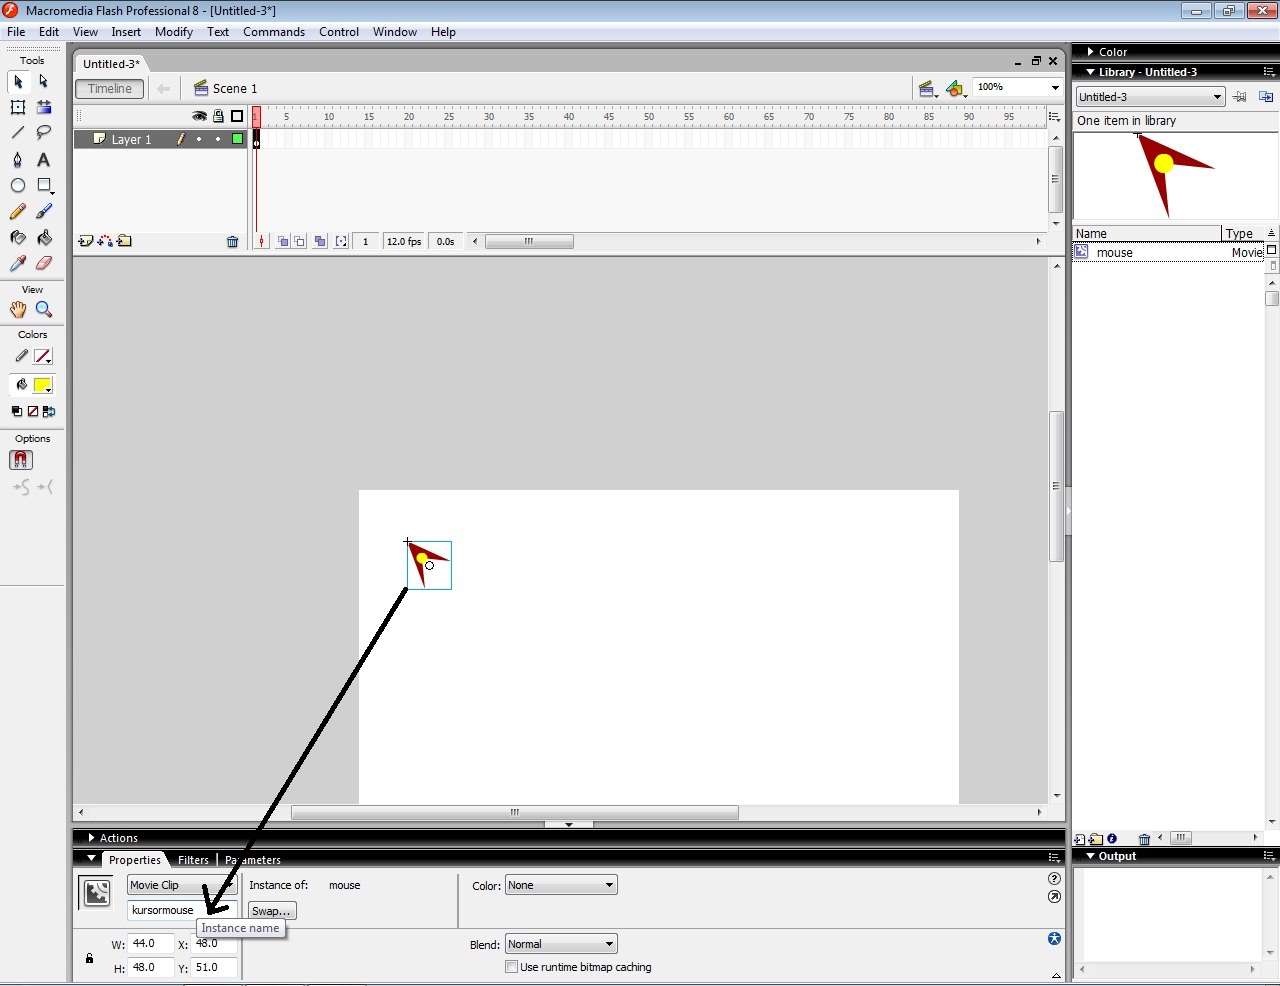
Task: Select the mouse symbol in library
Action: tap(1114, 253)
